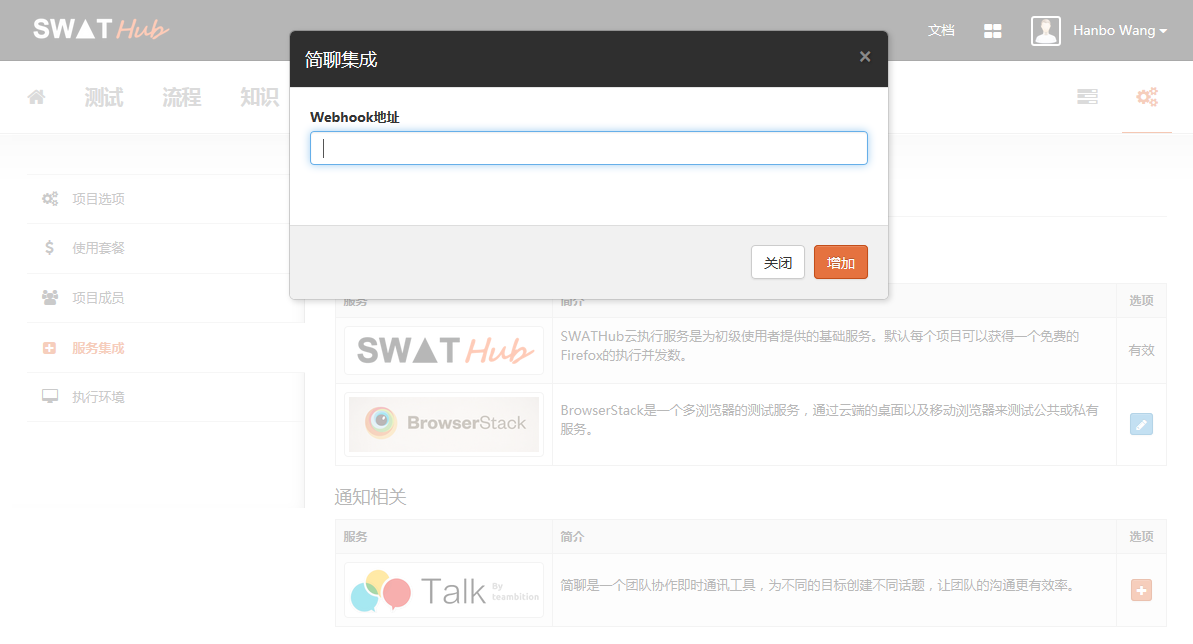The image size is (1193, 644).
Task: Open the 流程 tab
Action: (x=182, y=97)
